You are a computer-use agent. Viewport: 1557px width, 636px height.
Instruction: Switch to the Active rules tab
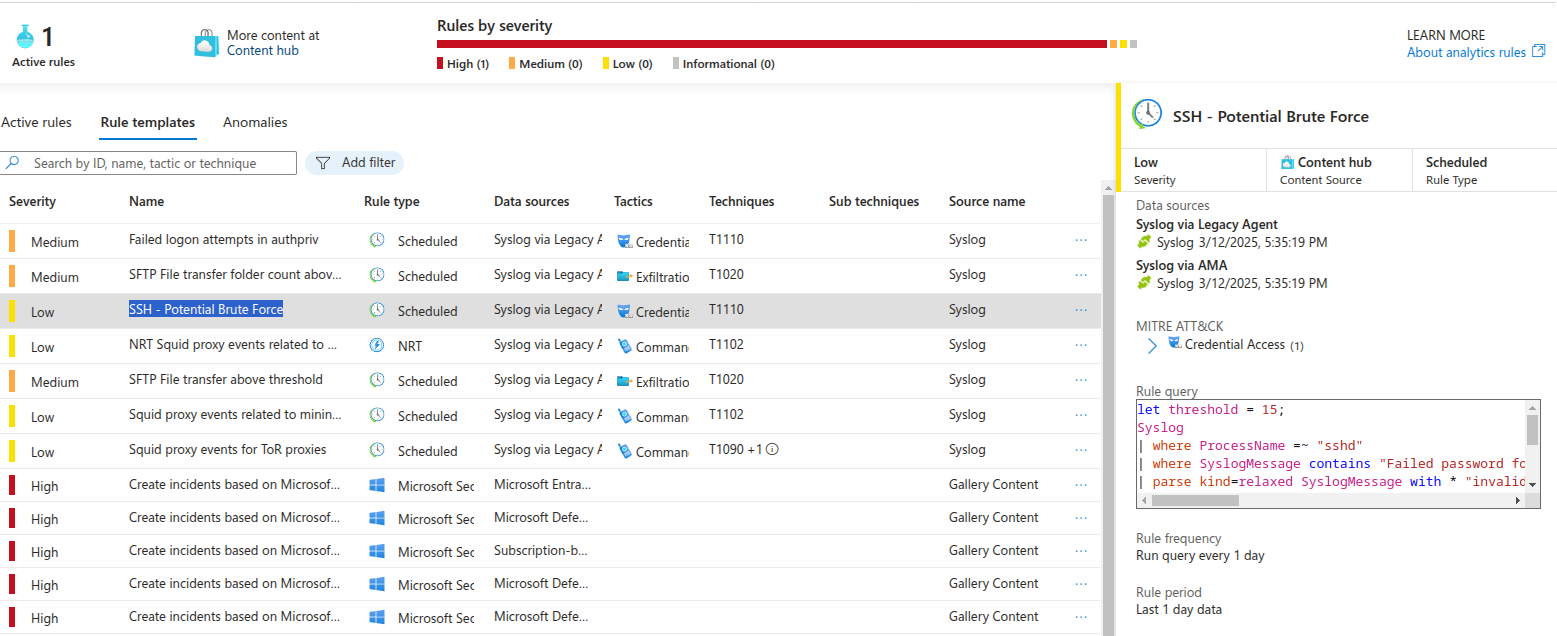[x=36, y=122]
